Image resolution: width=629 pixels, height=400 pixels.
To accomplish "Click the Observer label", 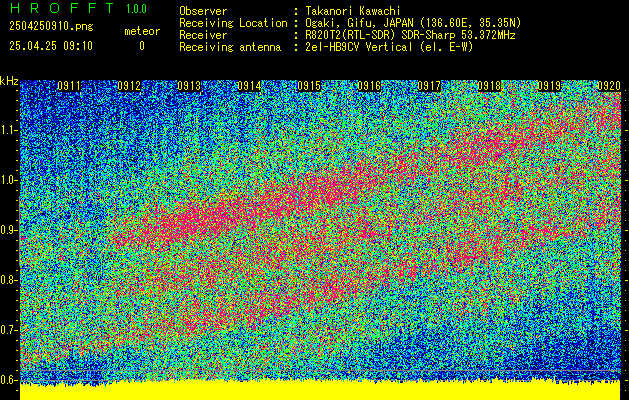I will pyautogui.click(x=203, y=11).
